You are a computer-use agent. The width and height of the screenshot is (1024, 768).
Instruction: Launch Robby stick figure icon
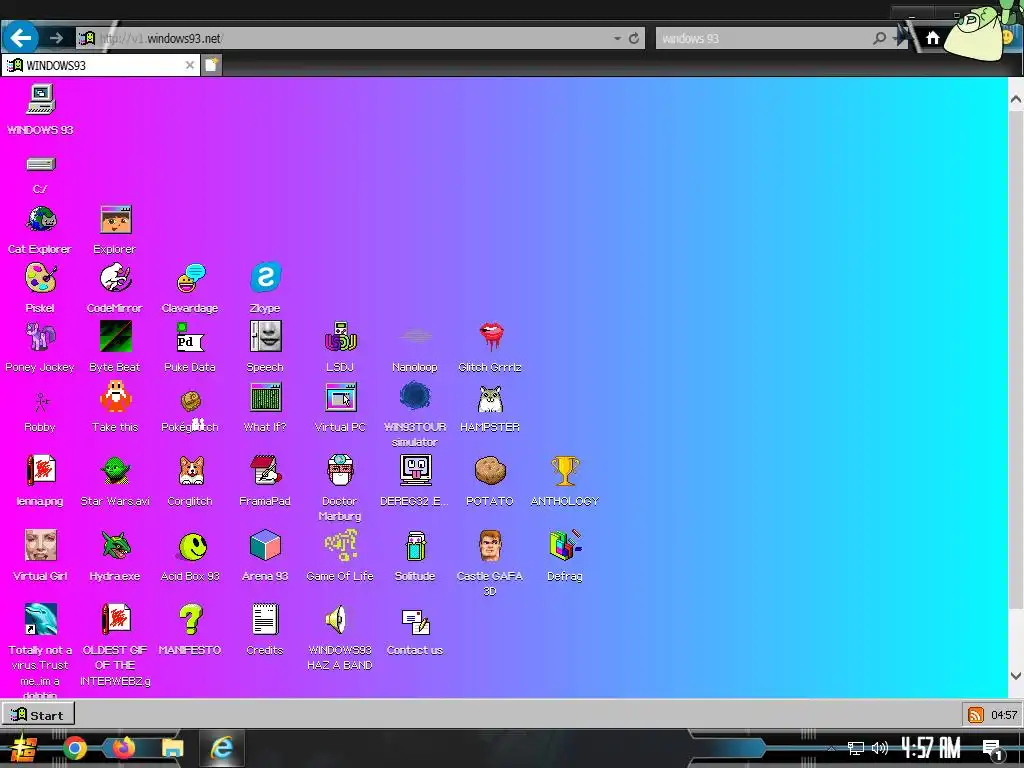coord(40,402)
